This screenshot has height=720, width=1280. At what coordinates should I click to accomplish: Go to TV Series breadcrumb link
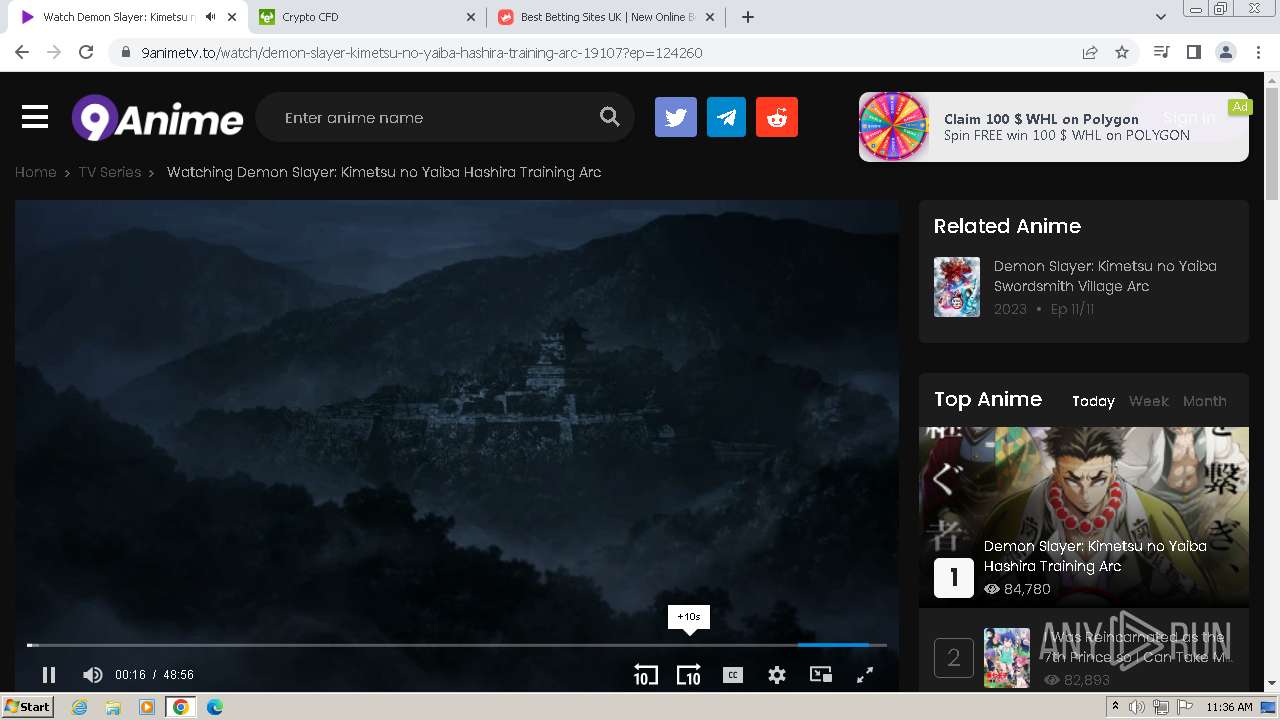click(110, 172)
